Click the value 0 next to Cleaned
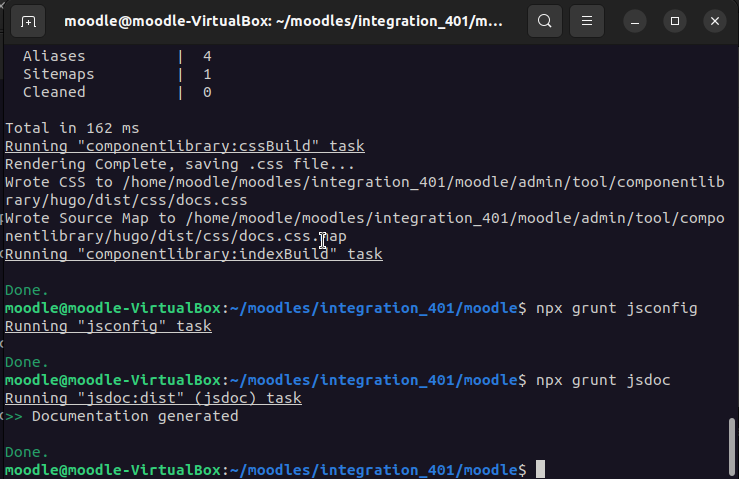The image size is (739, 479). 207,92
